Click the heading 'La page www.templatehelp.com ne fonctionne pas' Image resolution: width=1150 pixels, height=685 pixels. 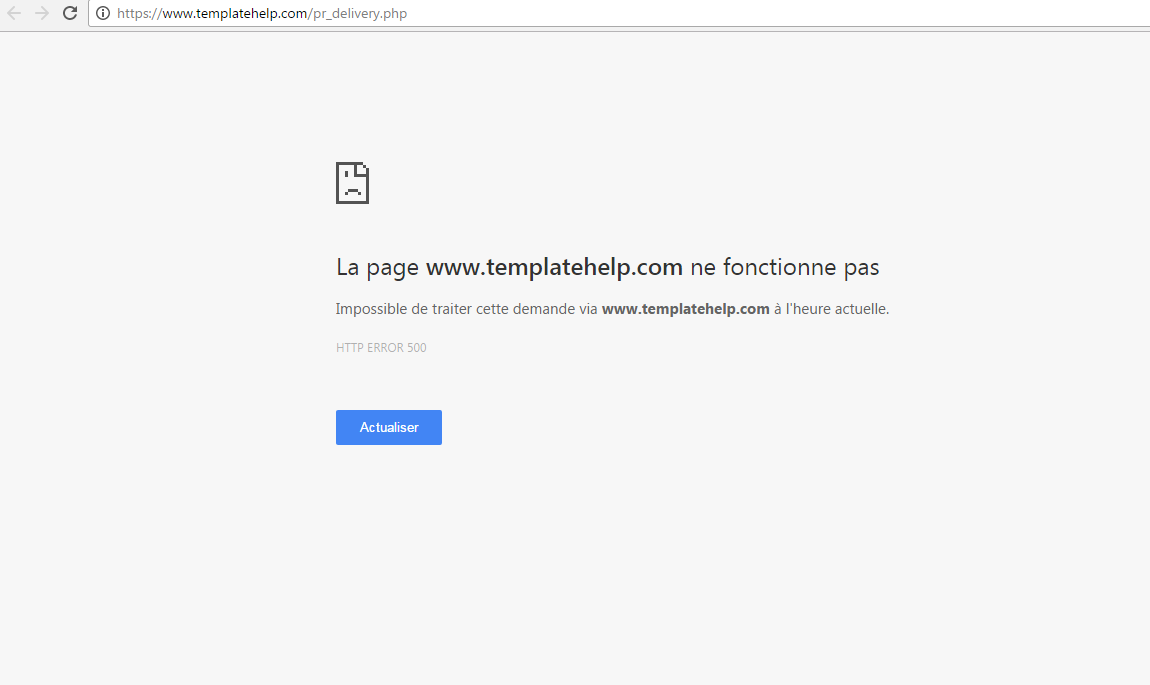coord(607,267)
